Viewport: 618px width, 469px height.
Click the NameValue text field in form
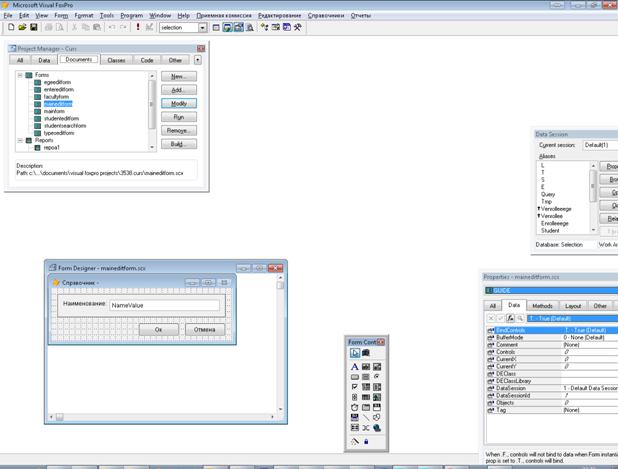(x=164, y=305)
